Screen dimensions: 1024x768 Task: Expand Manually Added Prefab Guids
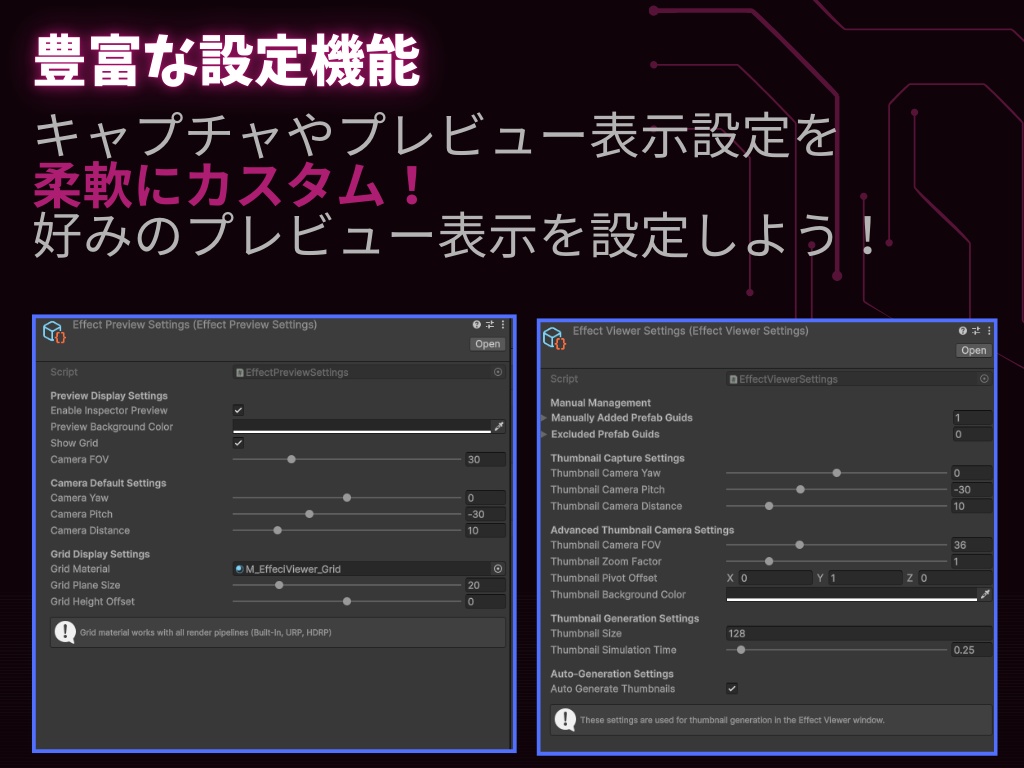543,418
